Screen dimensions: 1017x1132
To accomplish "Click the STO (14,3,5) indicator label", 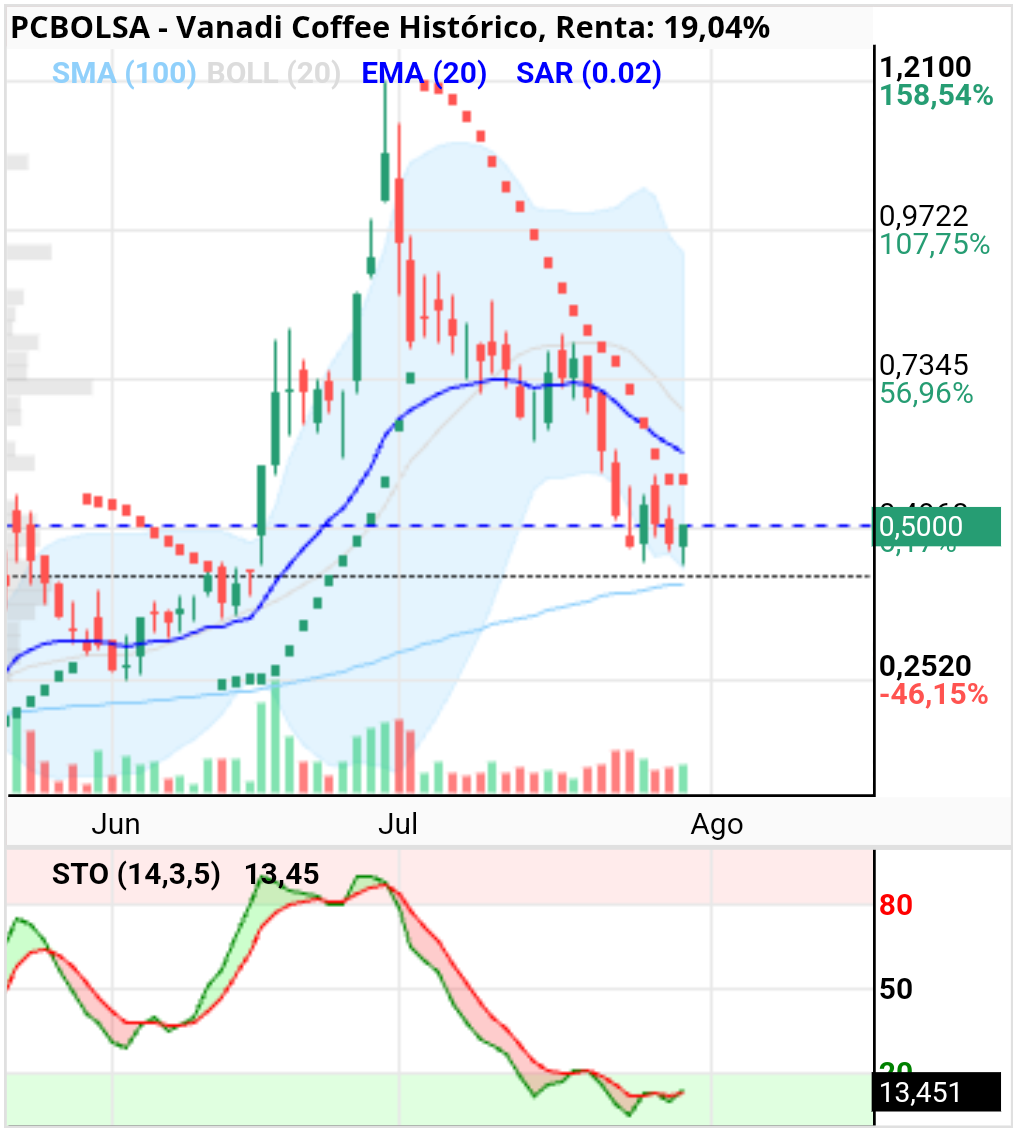I will [x=136, y=874].
